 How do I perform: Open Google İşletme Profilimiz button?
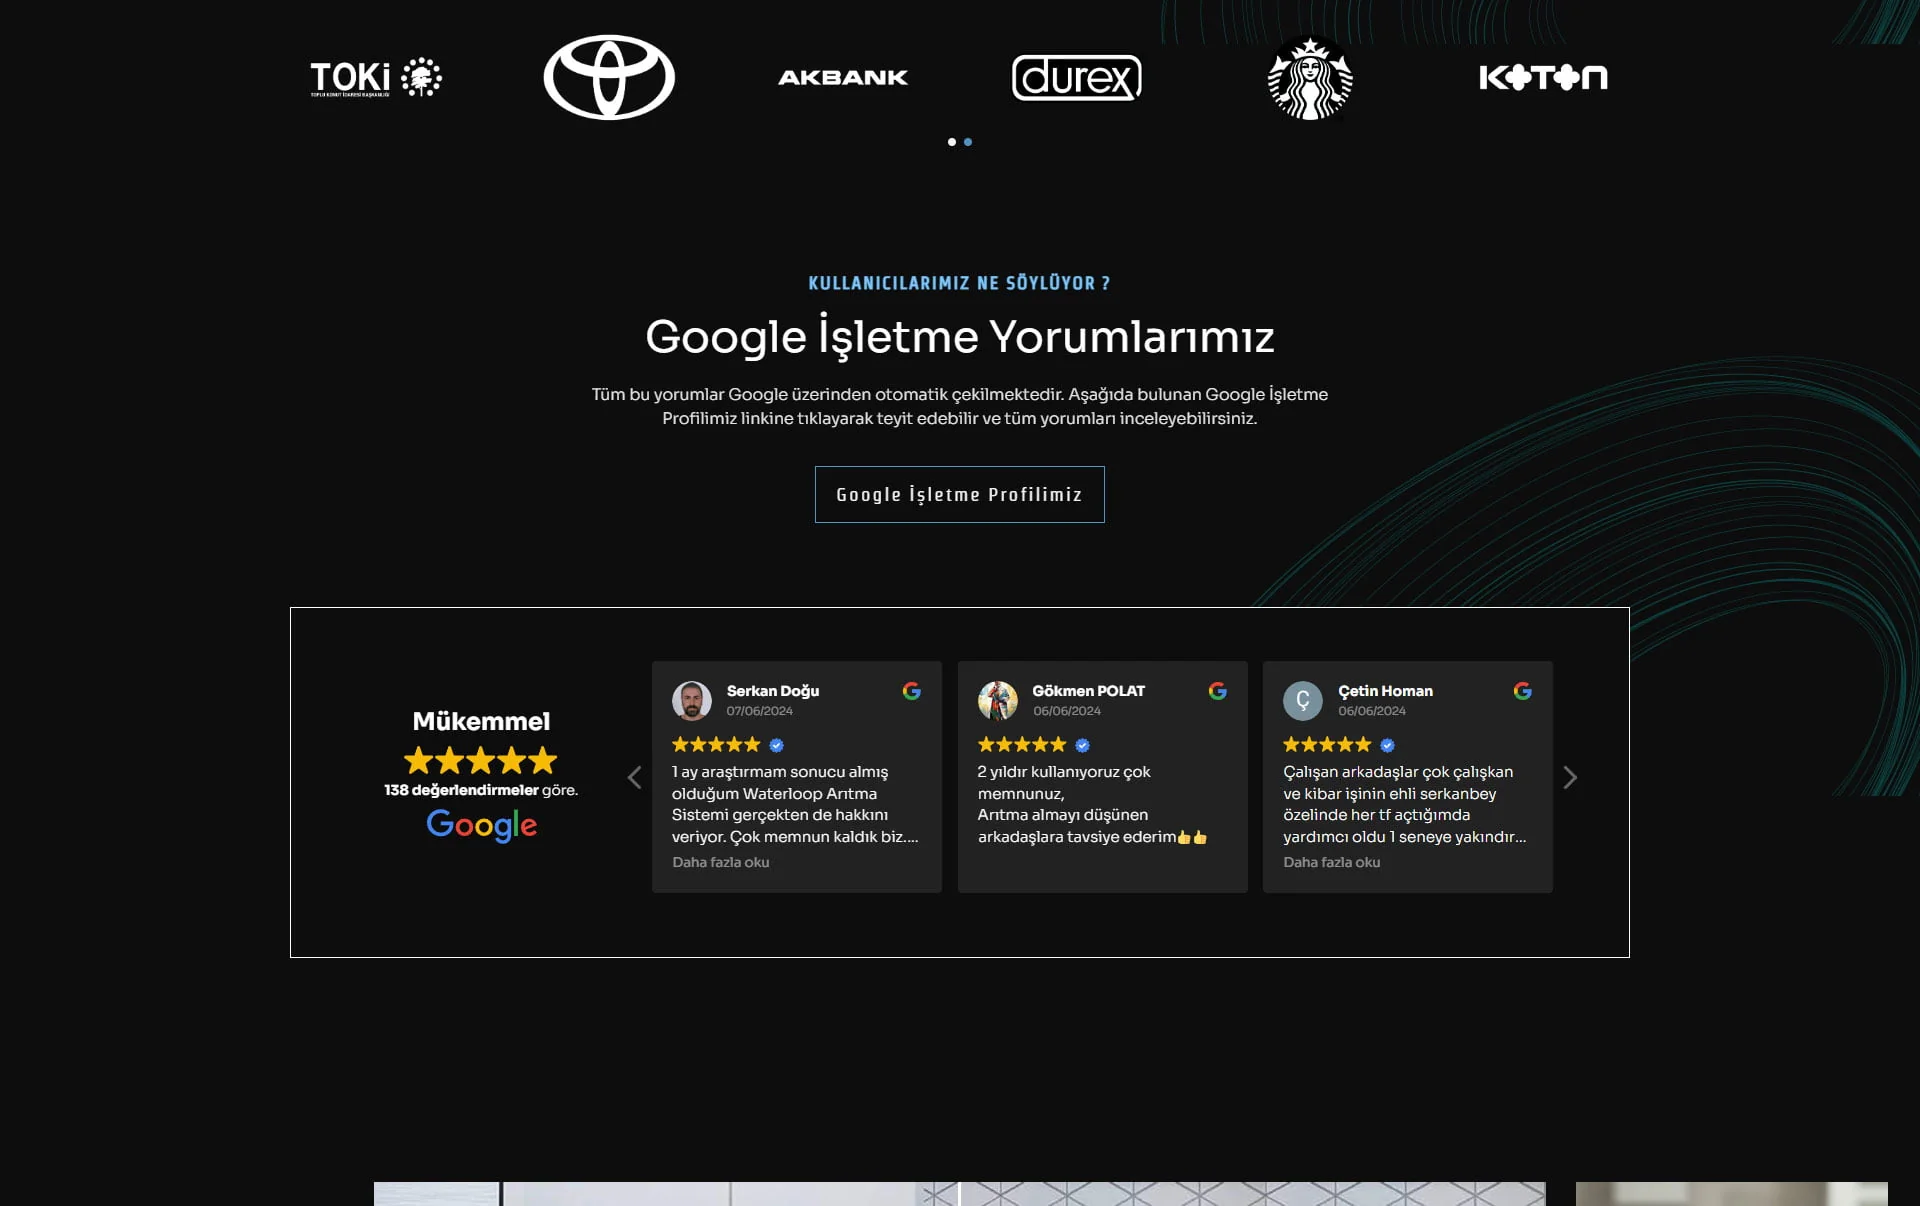(959, 494)
